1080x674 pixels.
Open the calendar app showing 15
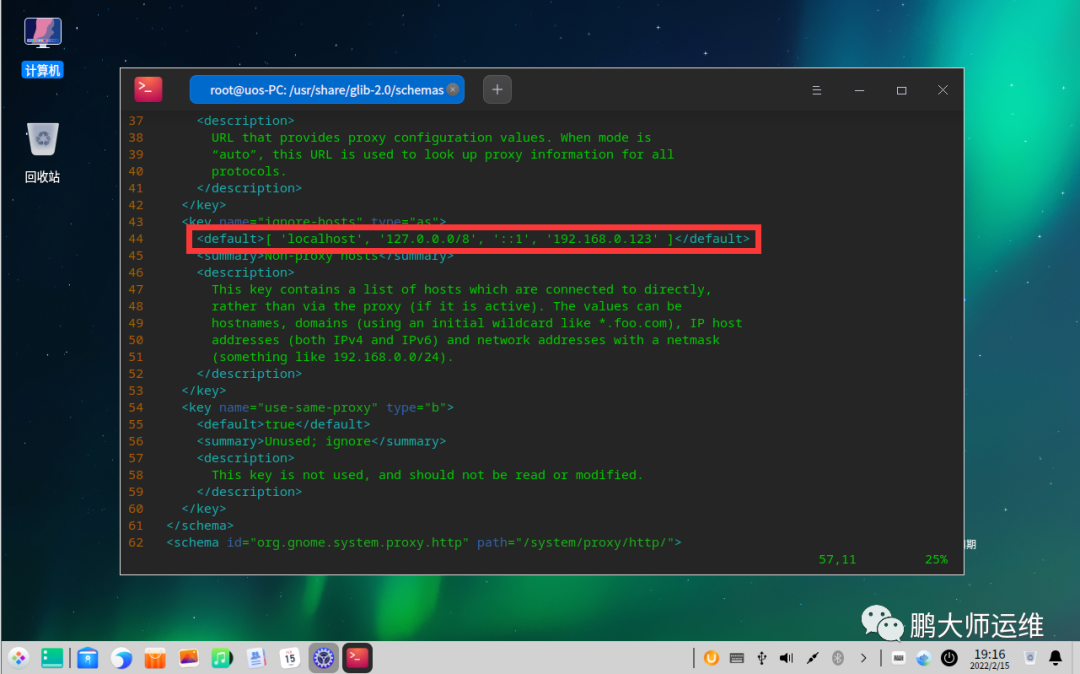click(290, 658)
